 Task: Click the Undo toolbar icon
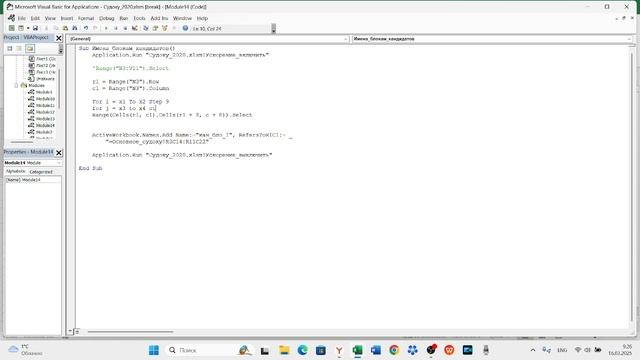pos(86,28)
